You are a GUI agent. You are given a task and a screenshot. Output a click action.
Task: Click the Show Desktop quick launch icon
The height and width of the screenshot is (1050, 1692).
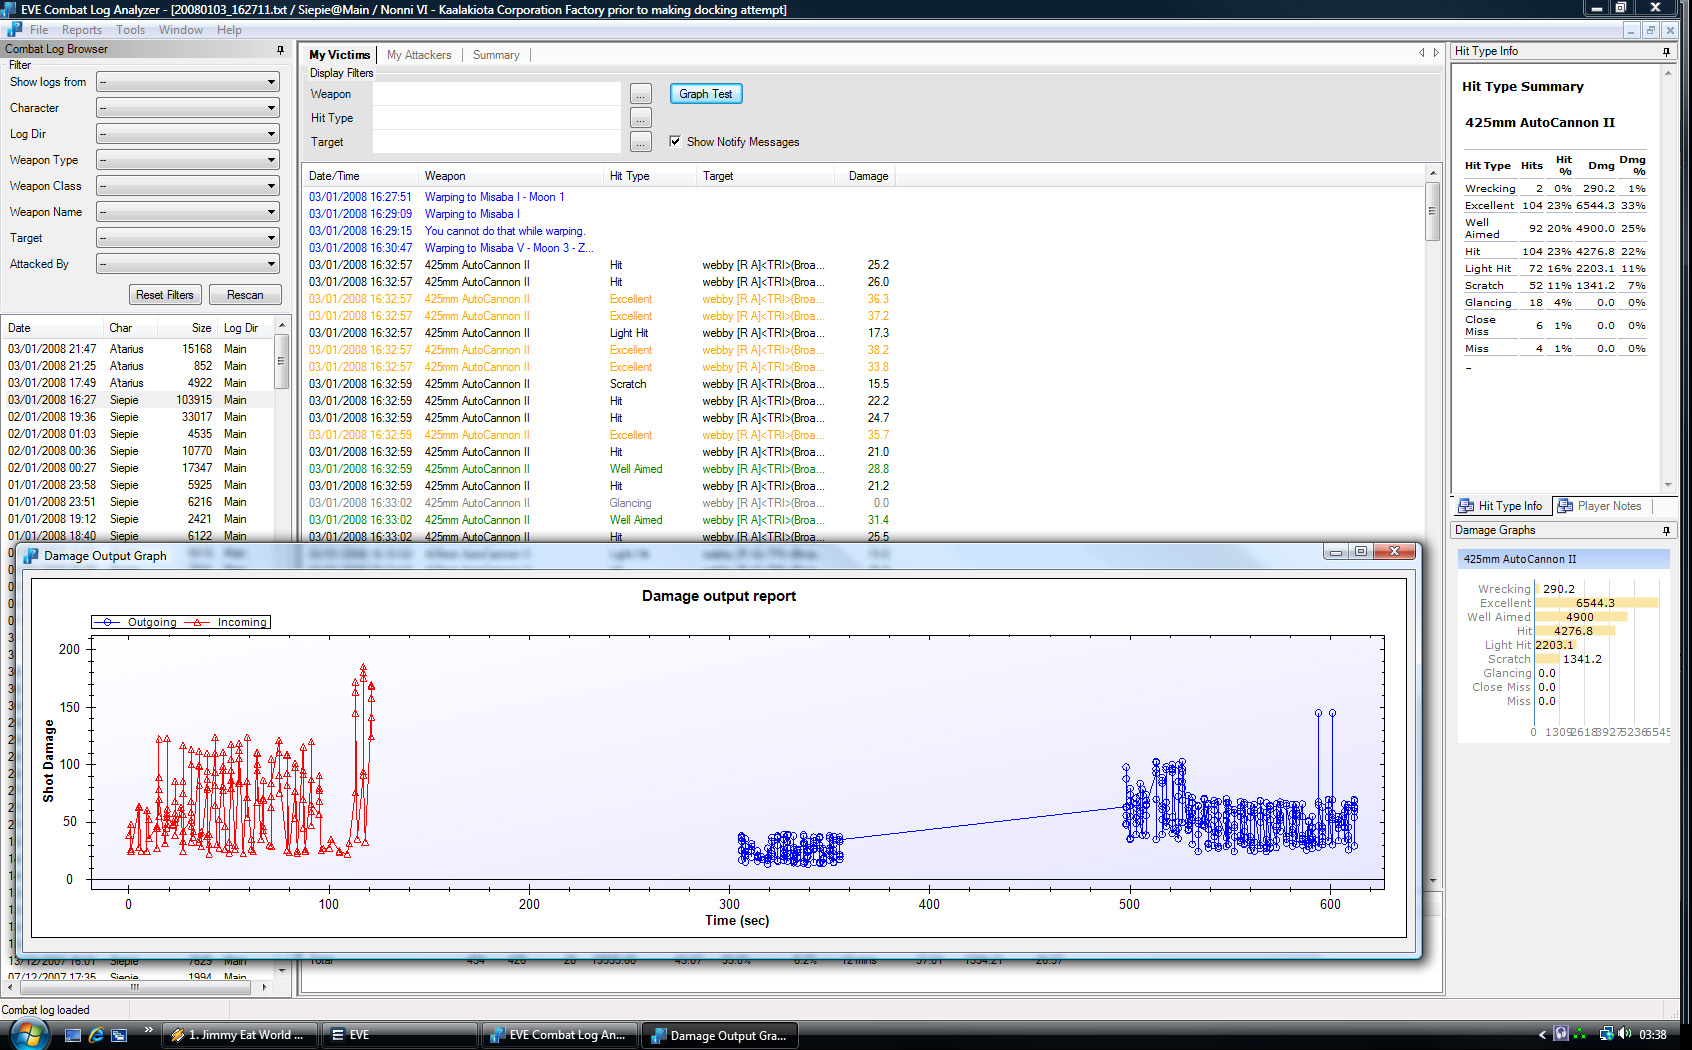pos(72,1035)
